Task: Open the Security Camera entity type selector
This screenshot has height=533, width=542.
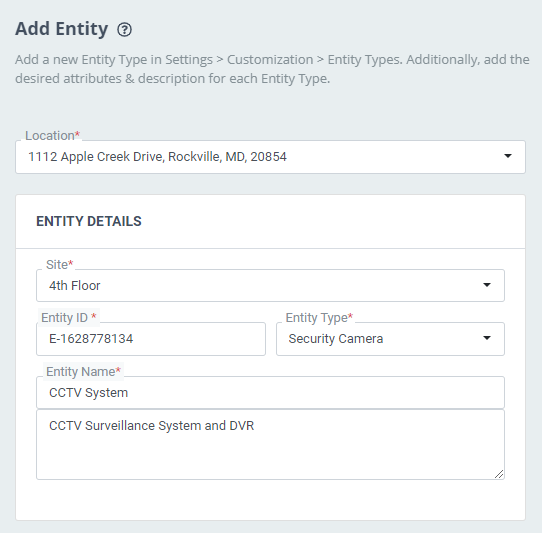Action: point(390,339)
